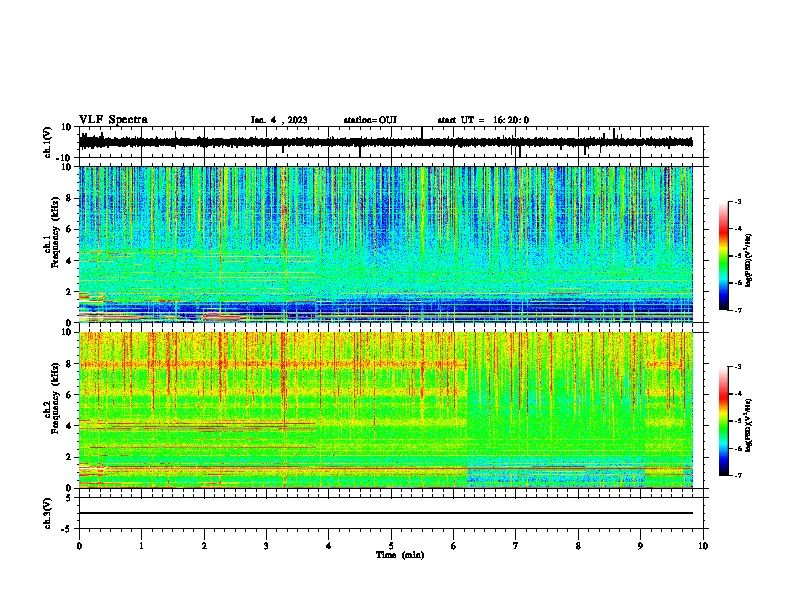Click the flat ch.3 voltage line
The width and height of the screenshot is (792, 612).
point(386,513)
